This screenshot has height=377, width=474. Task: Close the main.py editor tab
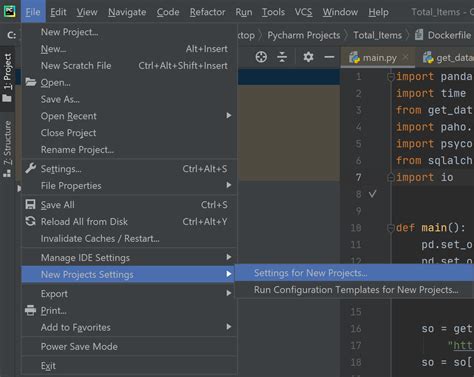405,57
